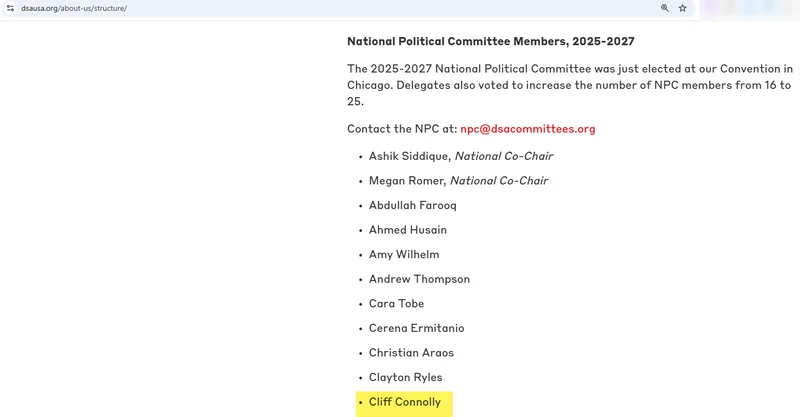Click the name Megan Romer
Viewport: 800px width, 417px height.
407,181
